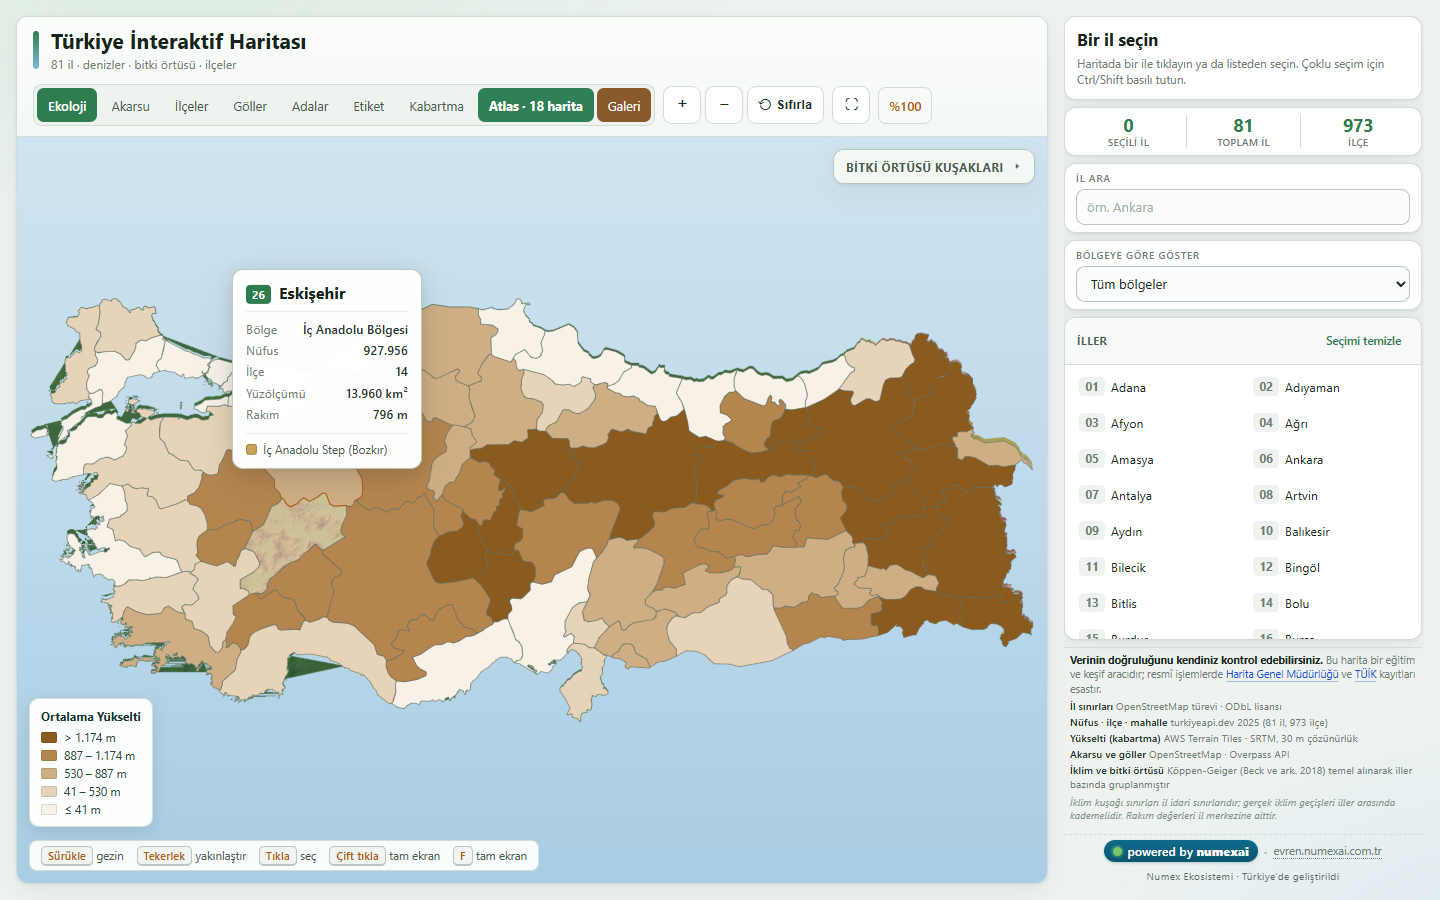Visit the evren.numexai.com.tr link
Viewport: 1440px width, 900px height.
click(1327, 852)
